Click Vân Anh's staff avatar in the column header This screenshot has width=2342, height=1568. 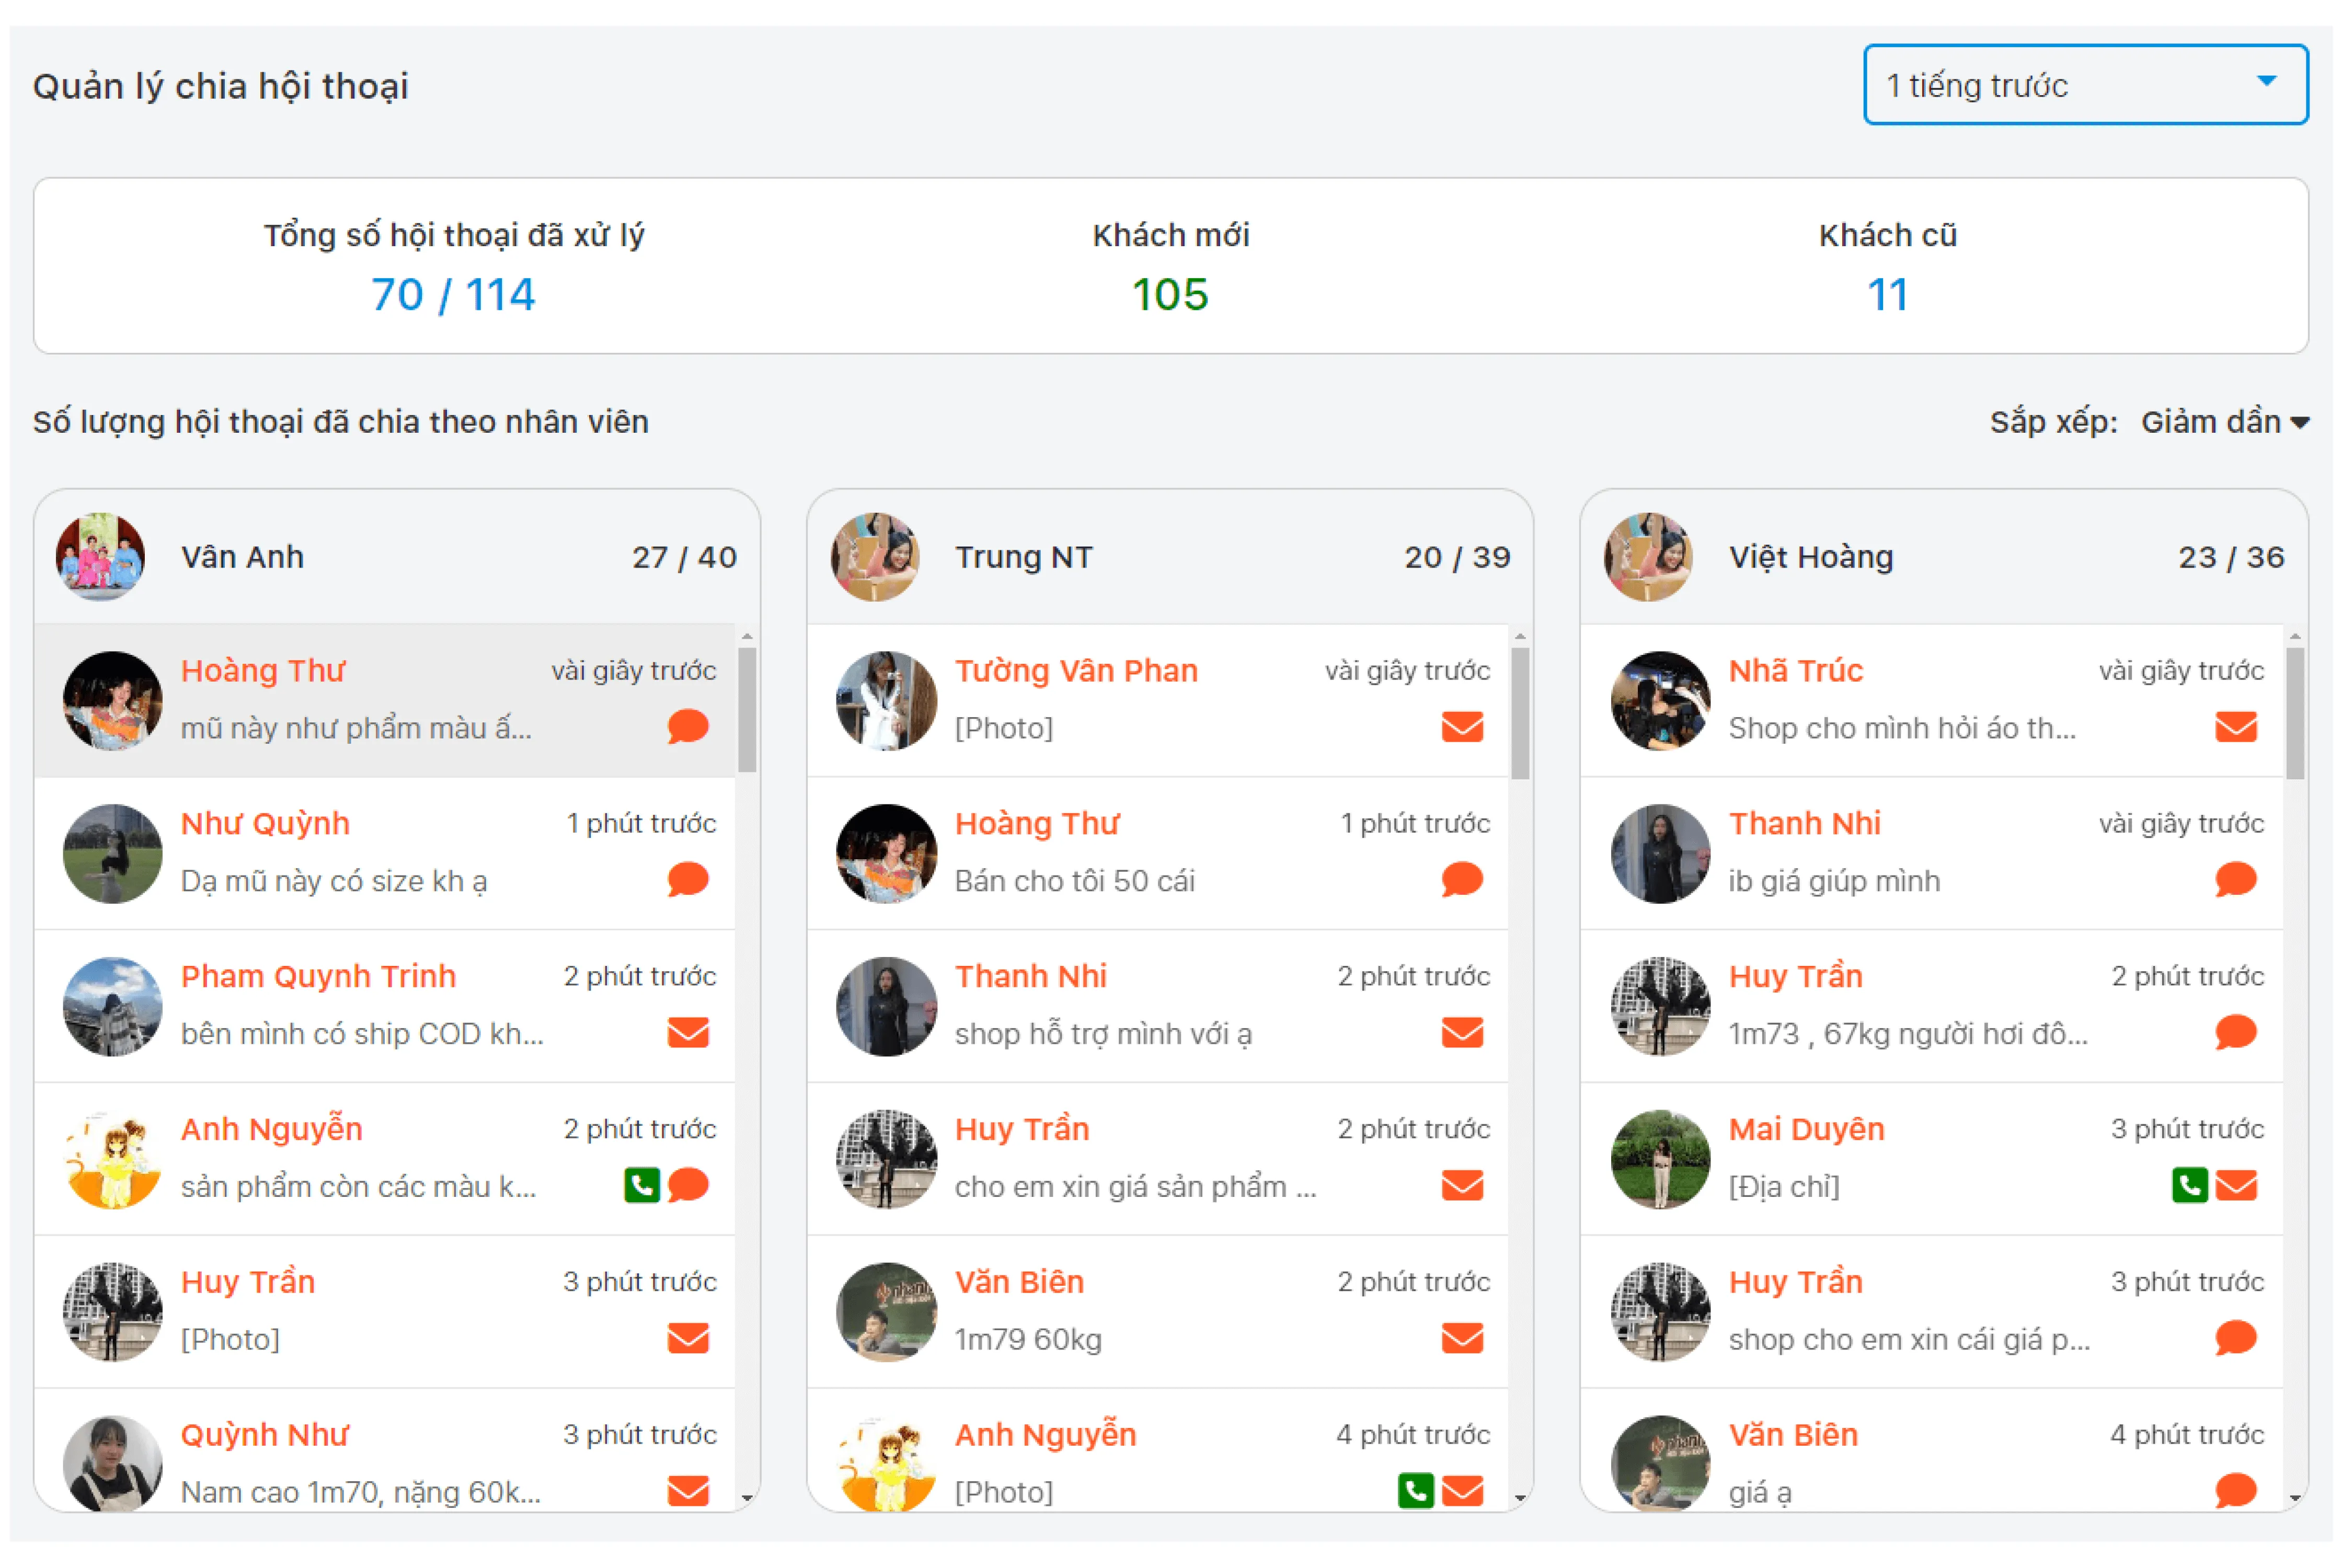[100, 557]
